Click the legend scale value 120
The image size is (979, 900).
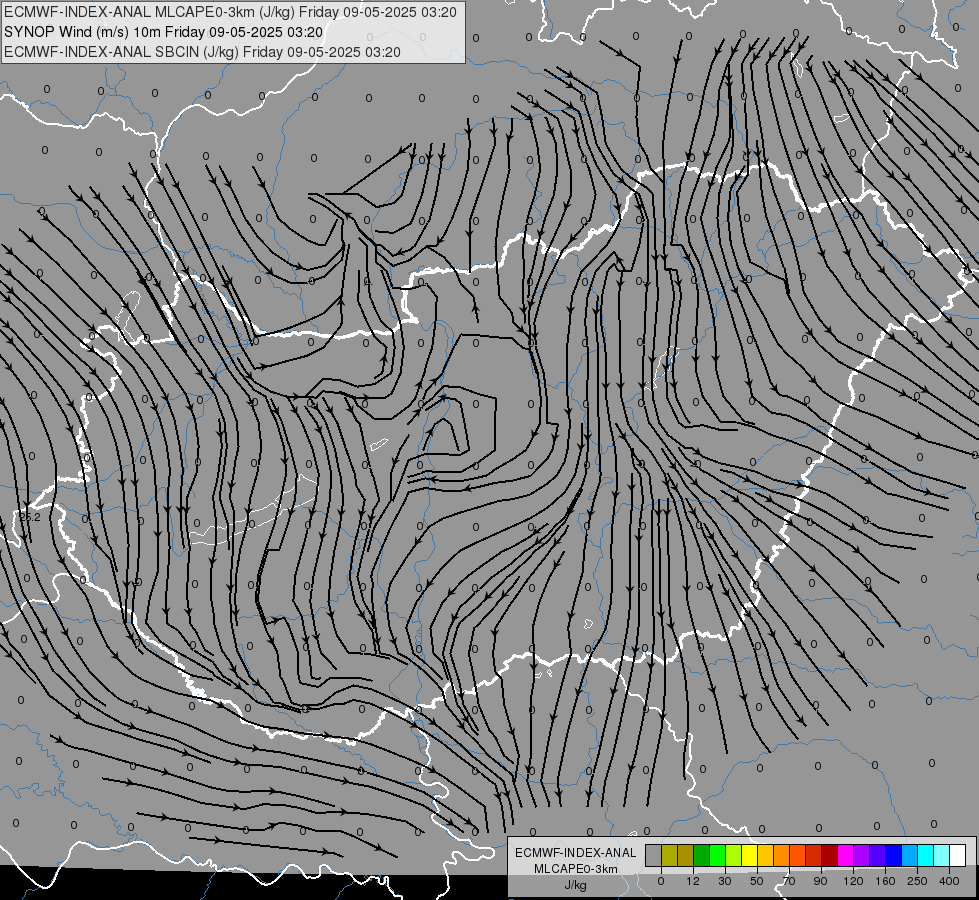853,881
